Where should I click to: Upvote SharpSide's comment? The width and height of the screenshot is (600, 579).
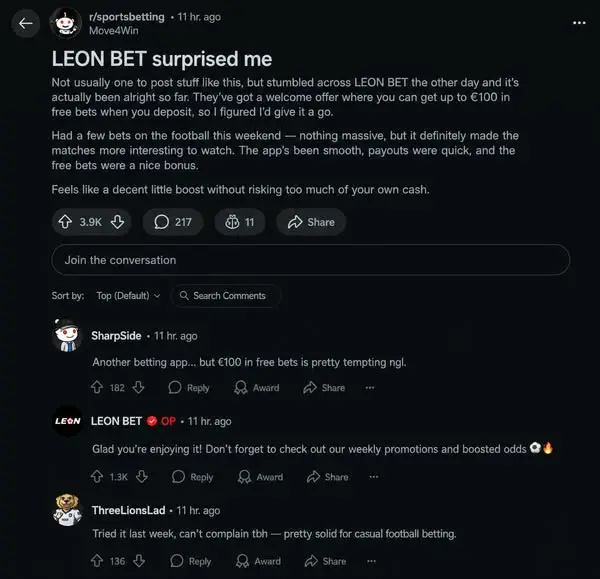tap(97, 387)
